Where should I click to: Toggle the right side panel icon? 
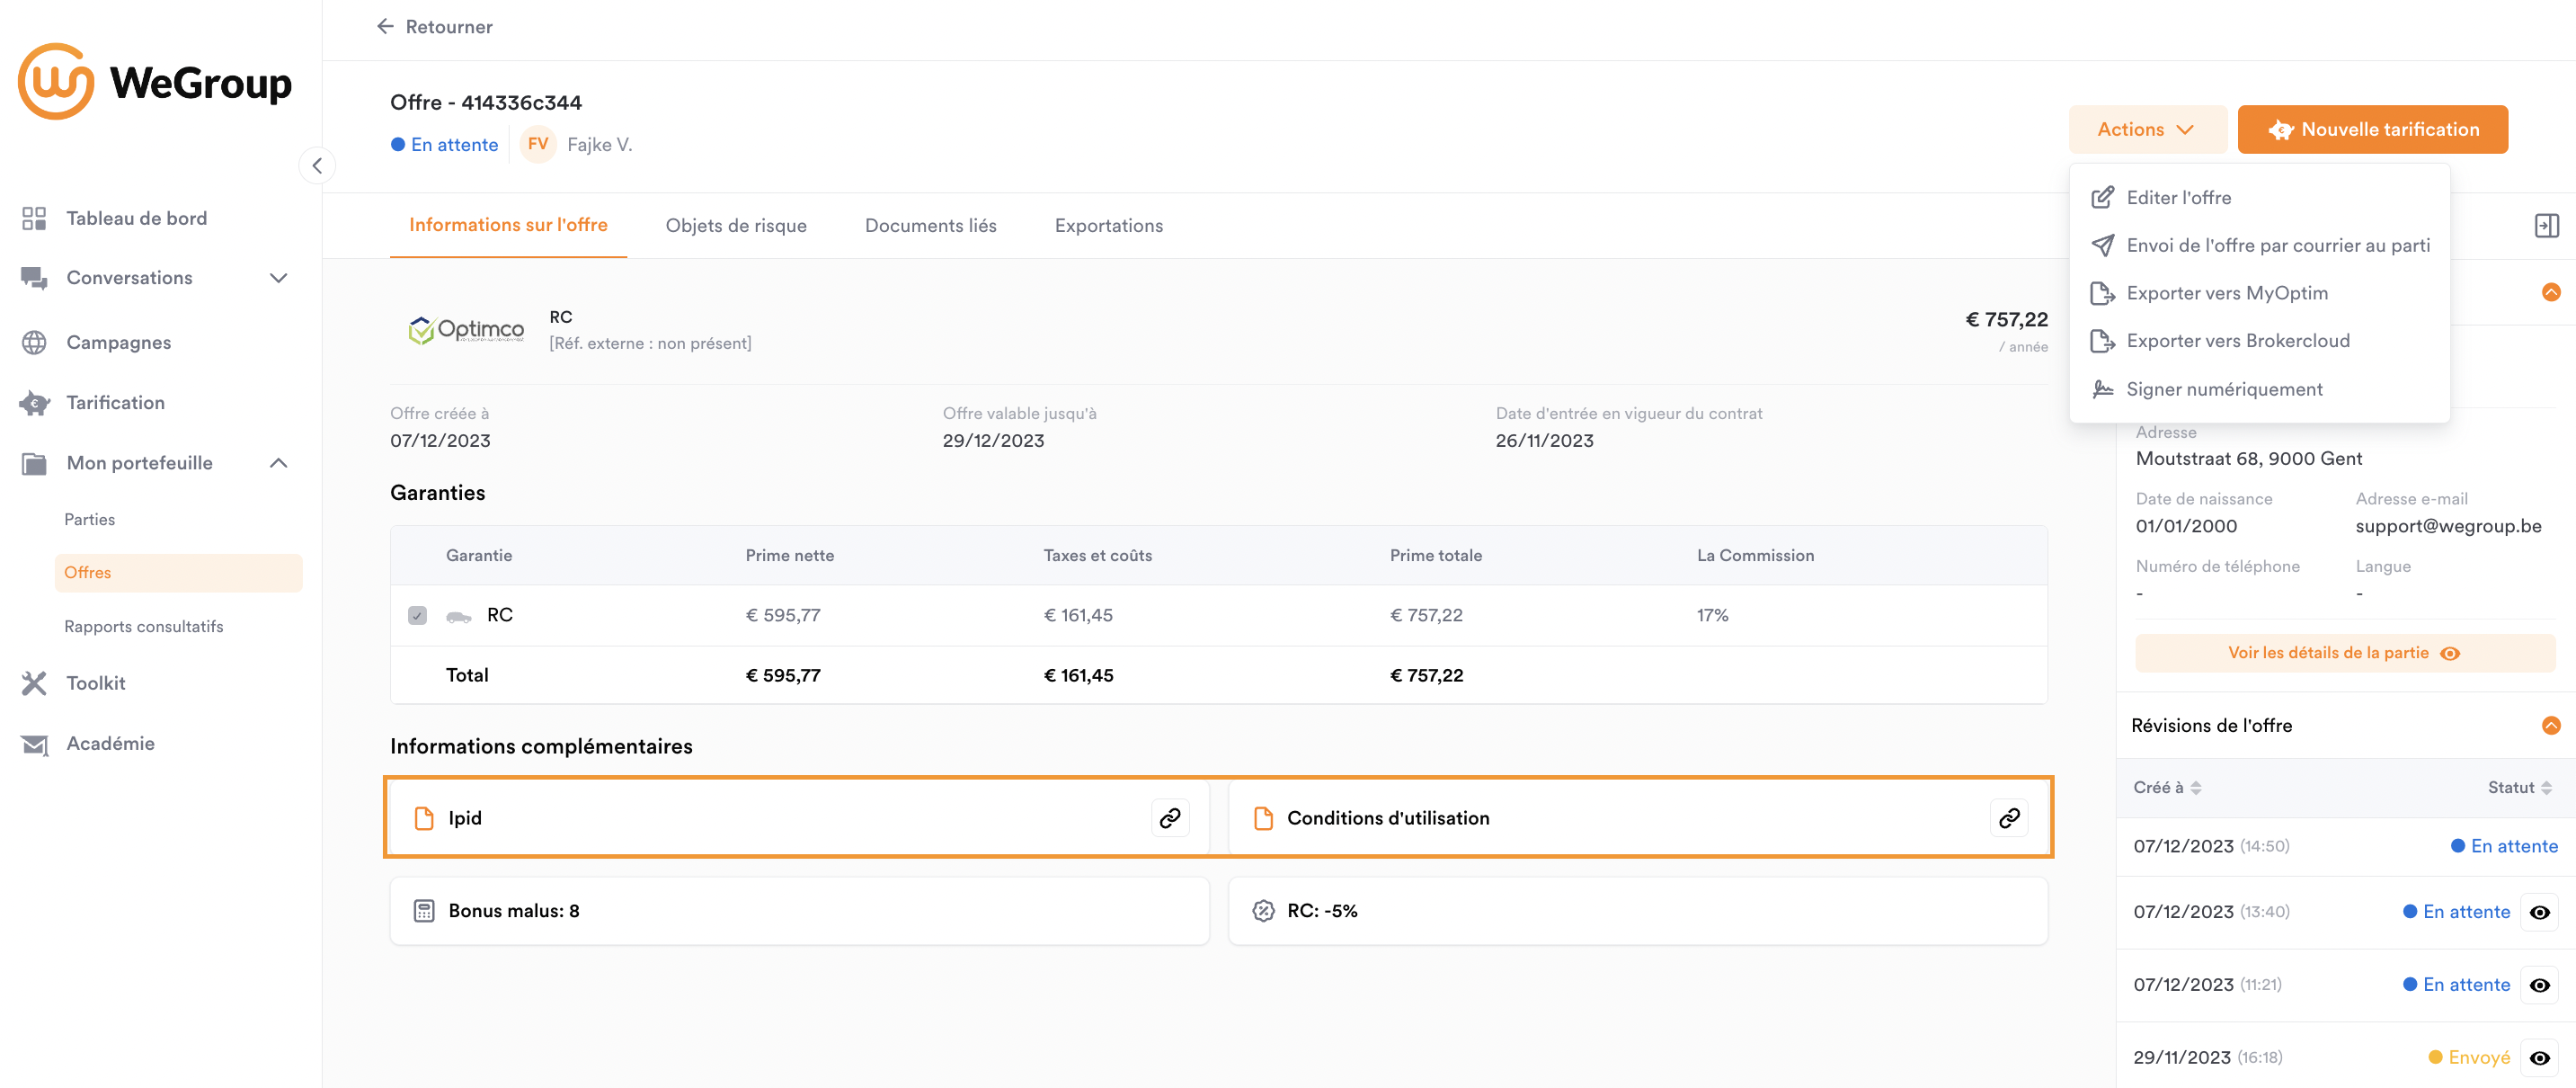2546,226
